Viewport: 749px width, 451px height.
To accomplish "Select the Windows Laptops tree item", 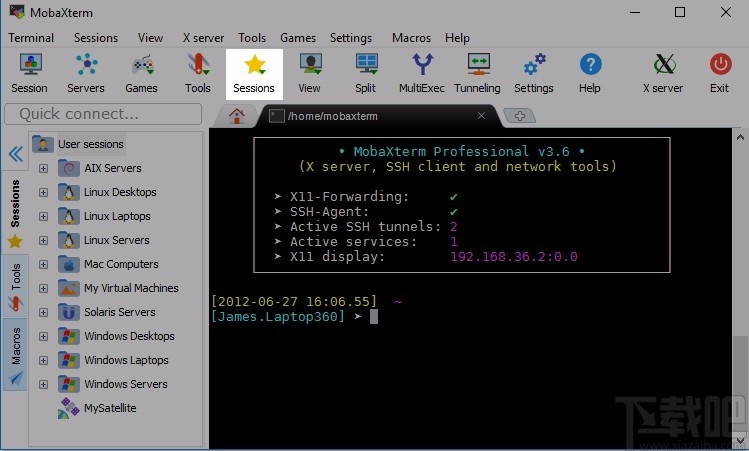I will [x=126, y=360].
